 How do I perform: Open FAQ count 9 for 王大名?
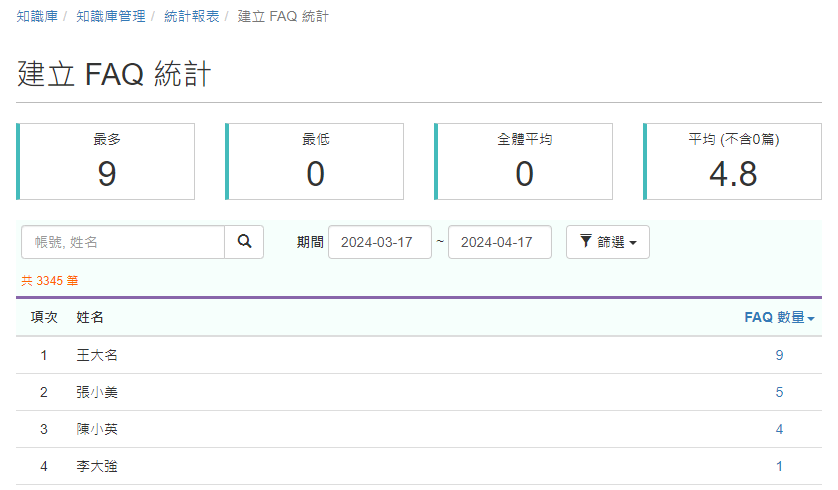(779, 355)
